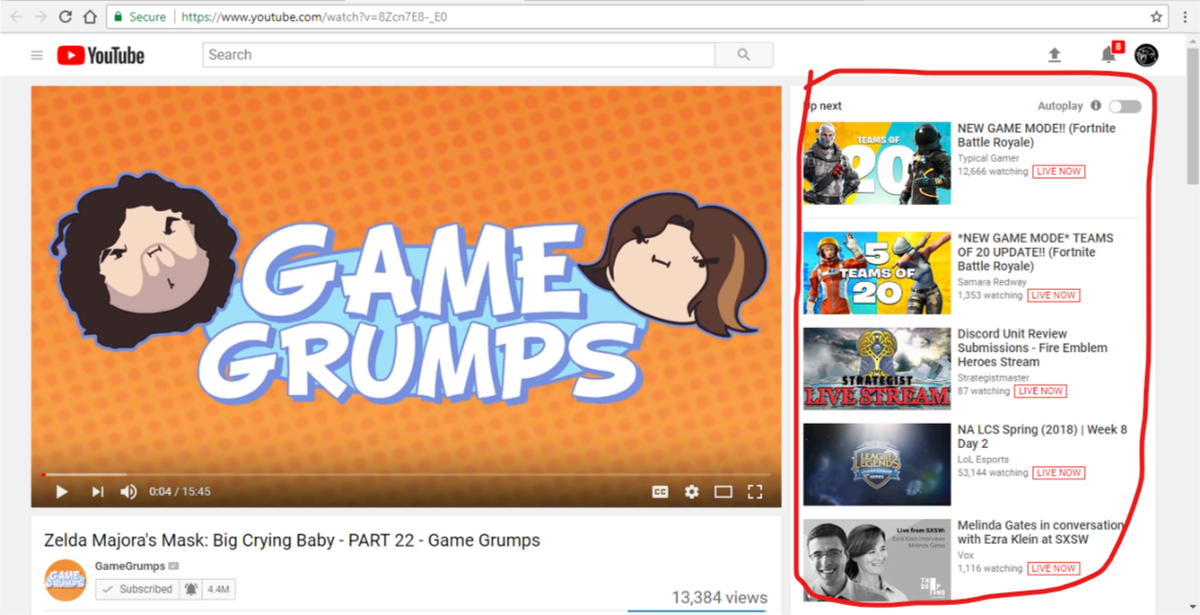Screen dimensions: 1200x615
Task: Open the account avatar menu
Action: (x=1146, y=55)
